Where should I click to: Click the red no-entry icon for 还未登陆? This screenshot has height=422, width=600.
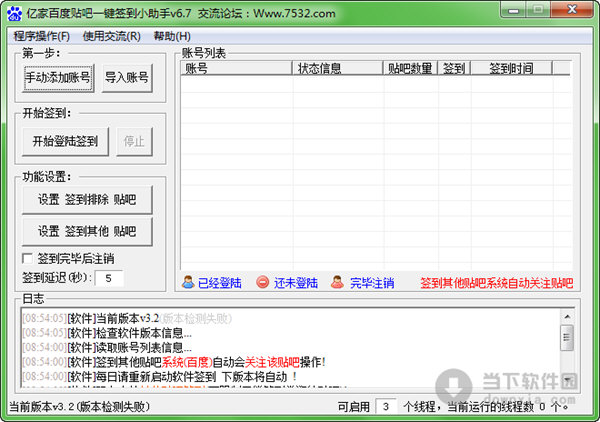tap(262, 282)
